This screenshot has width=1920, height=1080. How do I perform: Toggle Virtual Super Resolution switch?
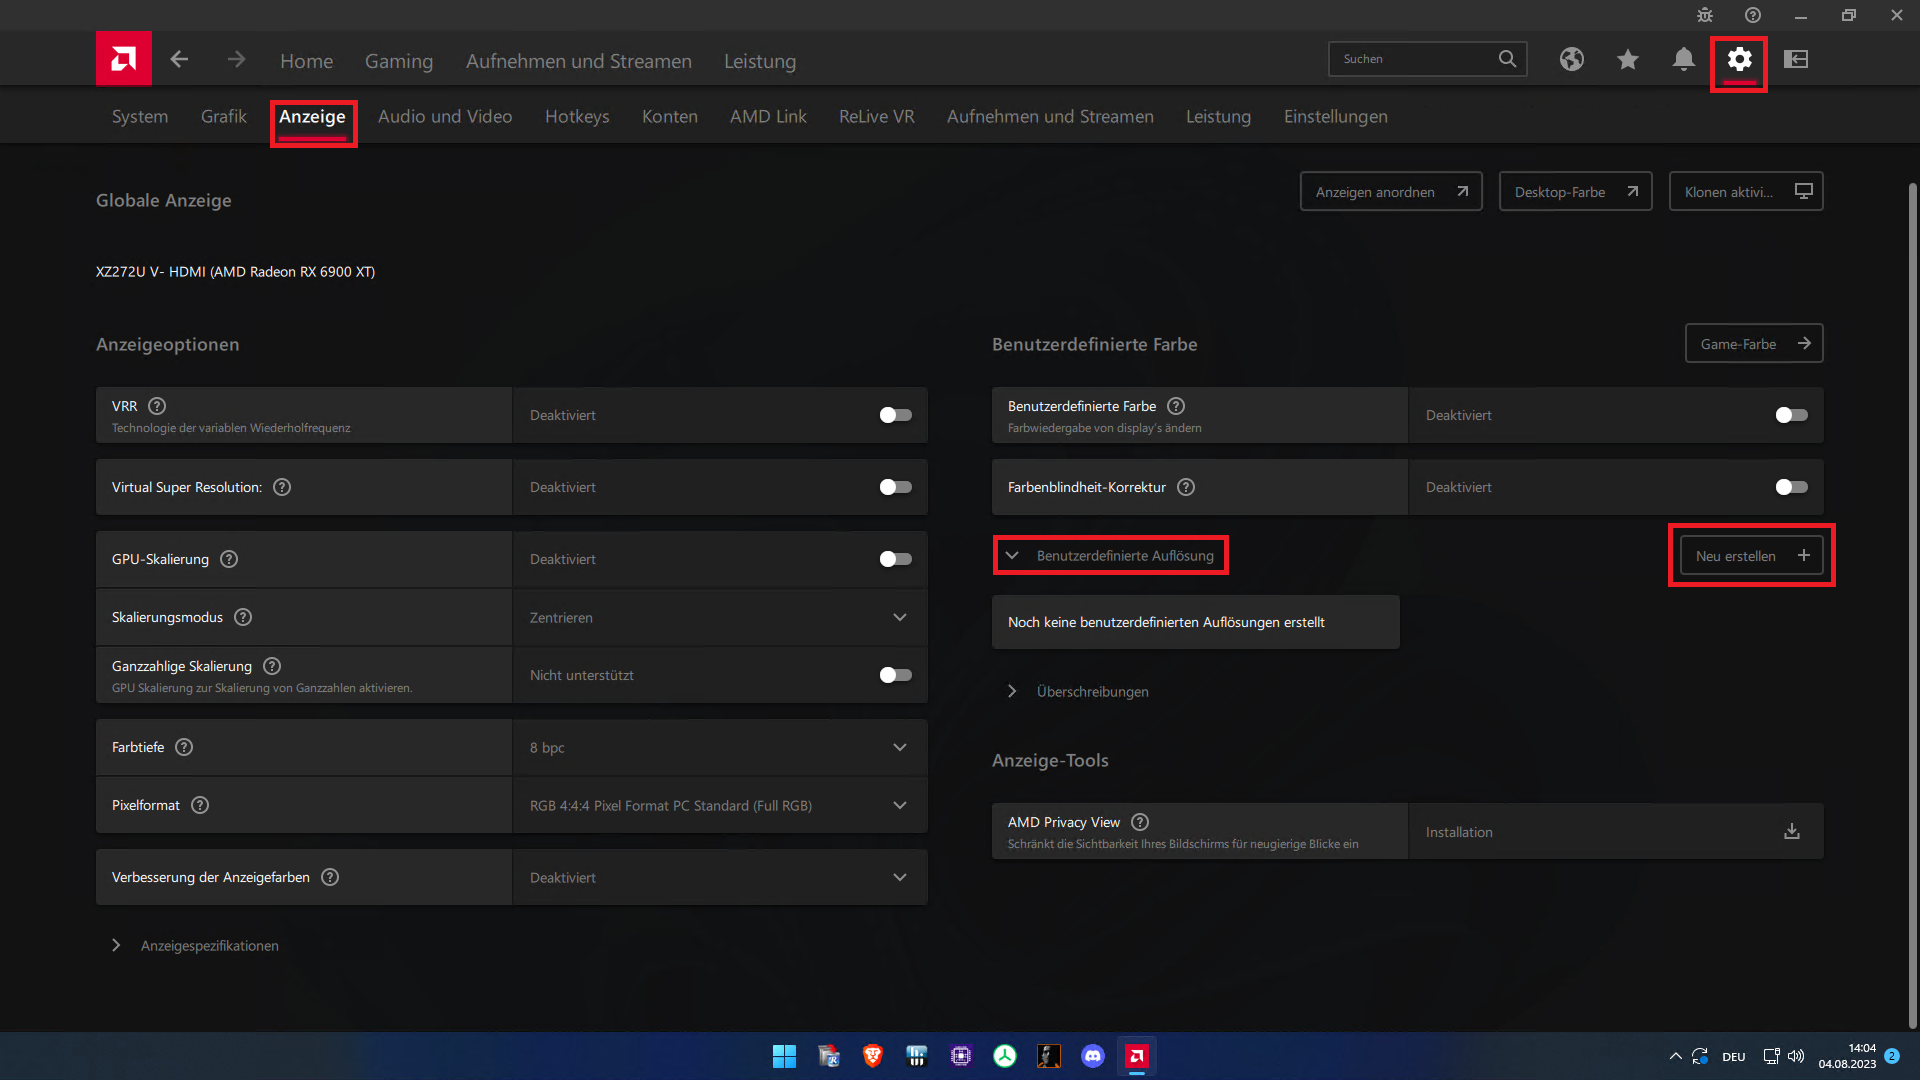tap(895, 487)
